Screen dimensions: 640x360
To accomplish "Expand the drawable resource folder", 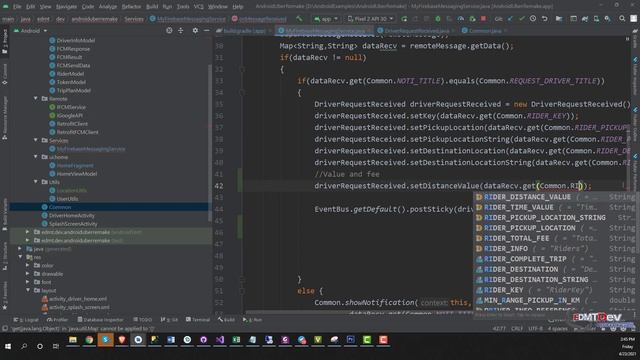I will (28, 273).
